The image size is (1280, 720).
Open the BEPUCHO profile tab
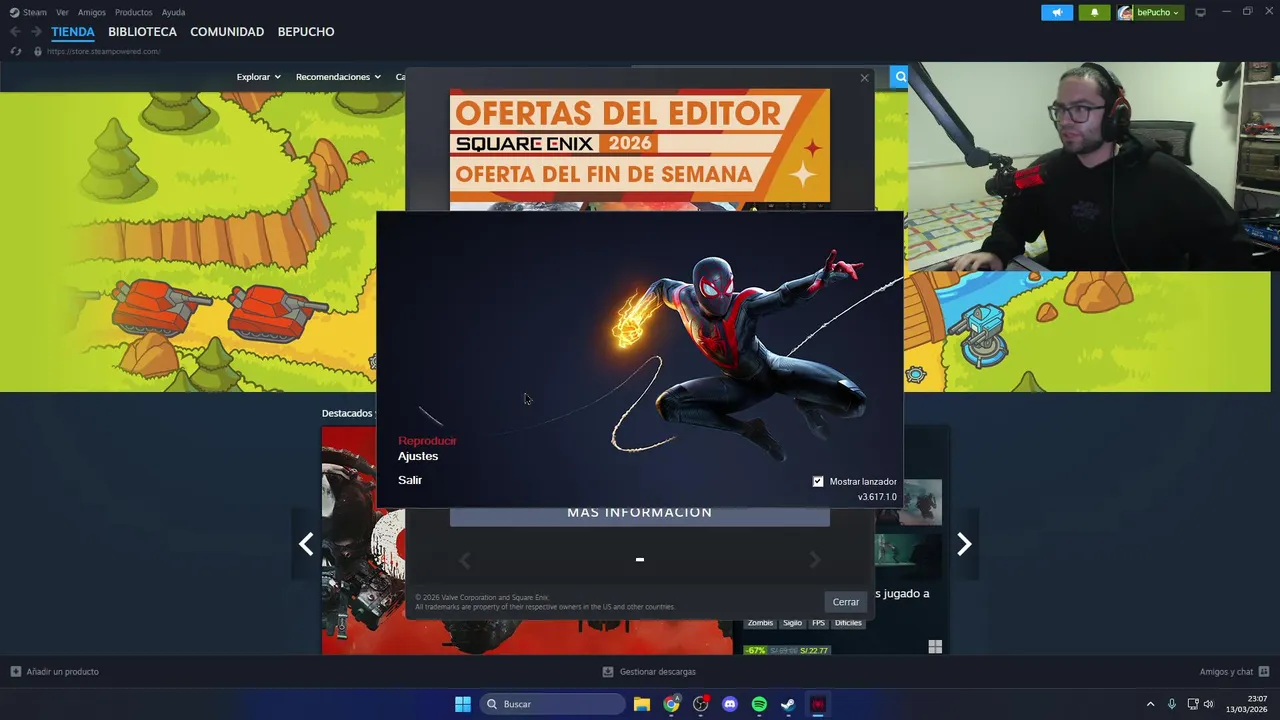point(306,32)
